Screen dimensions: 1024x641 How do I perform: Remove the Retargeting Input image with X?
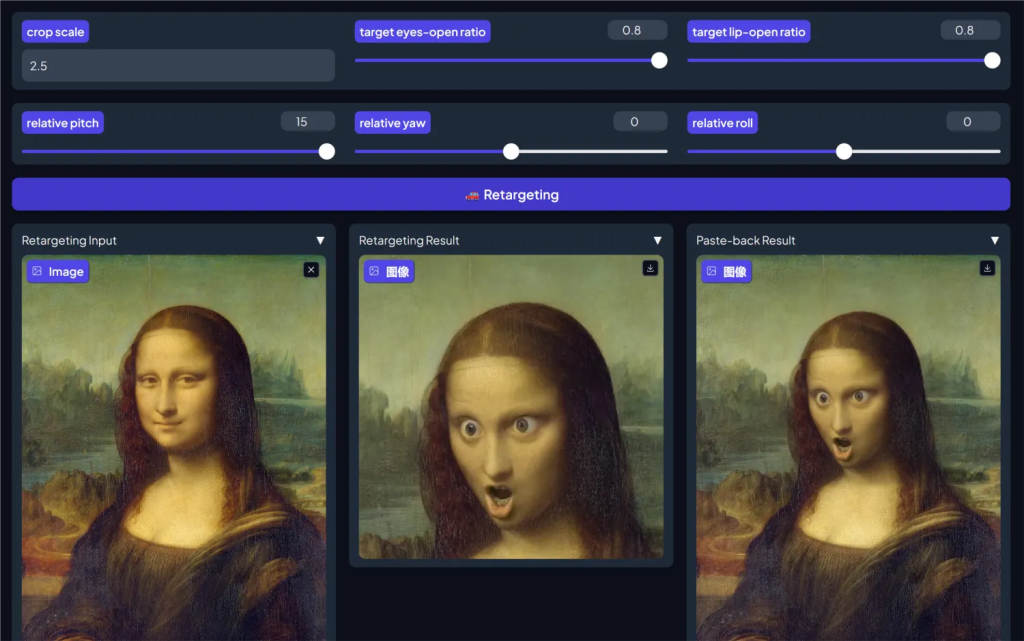[311, 270]
